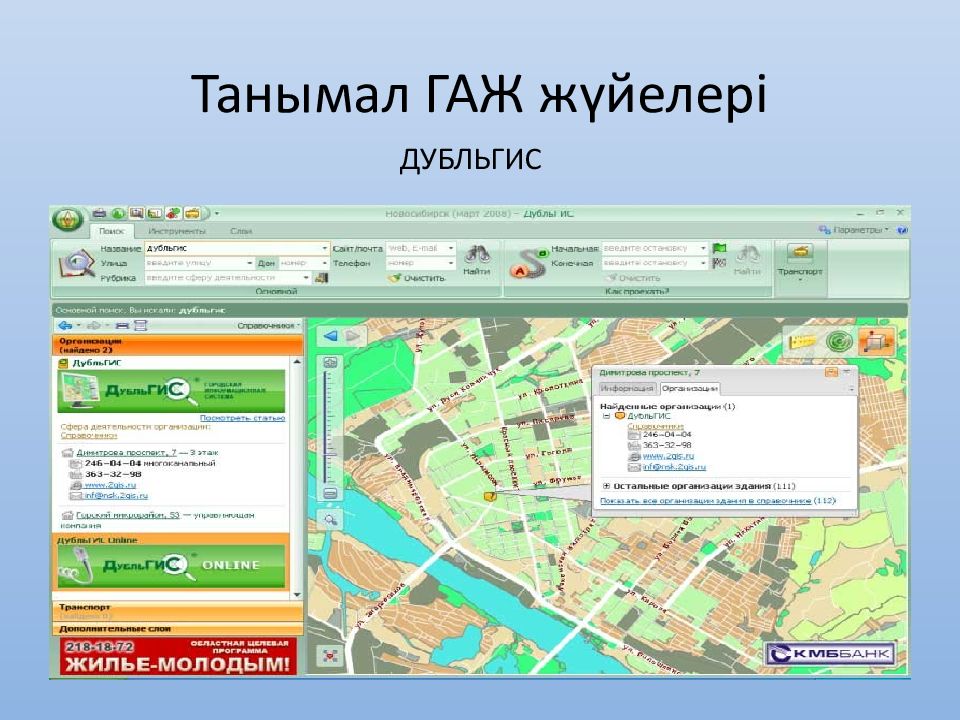
Task: Click the map centering icon at bottom left
Action: tap(331, 656)
